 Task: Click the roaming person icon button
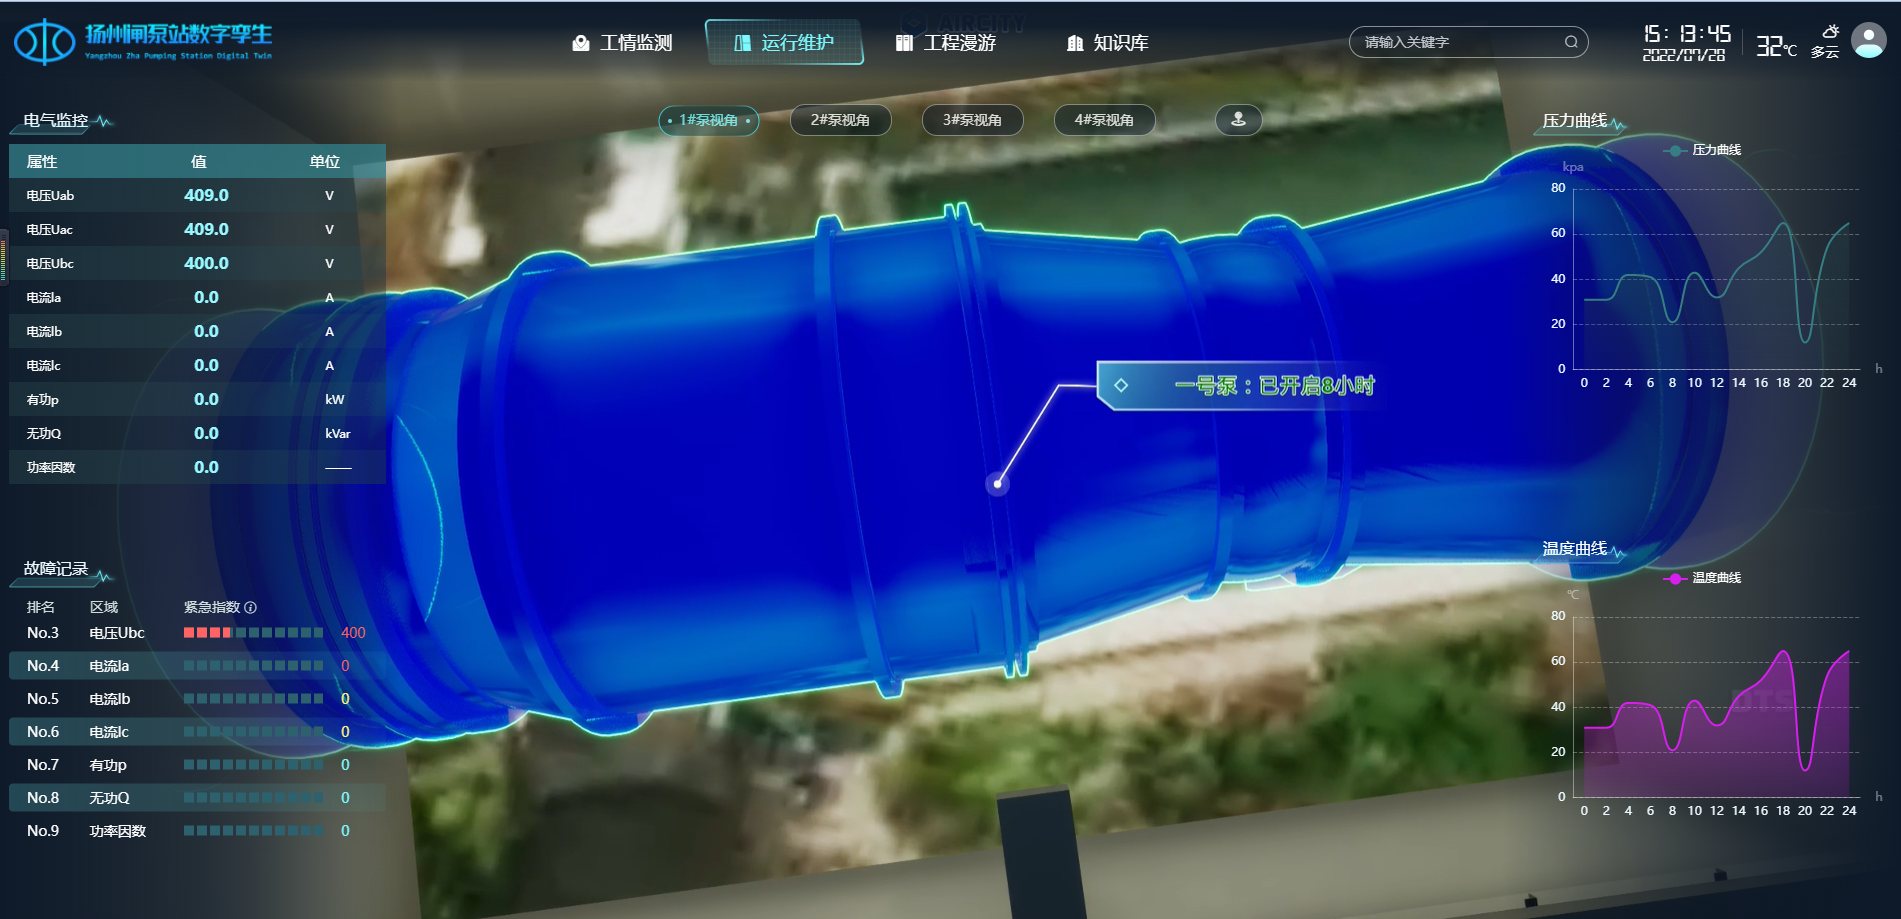(1238, 120)
